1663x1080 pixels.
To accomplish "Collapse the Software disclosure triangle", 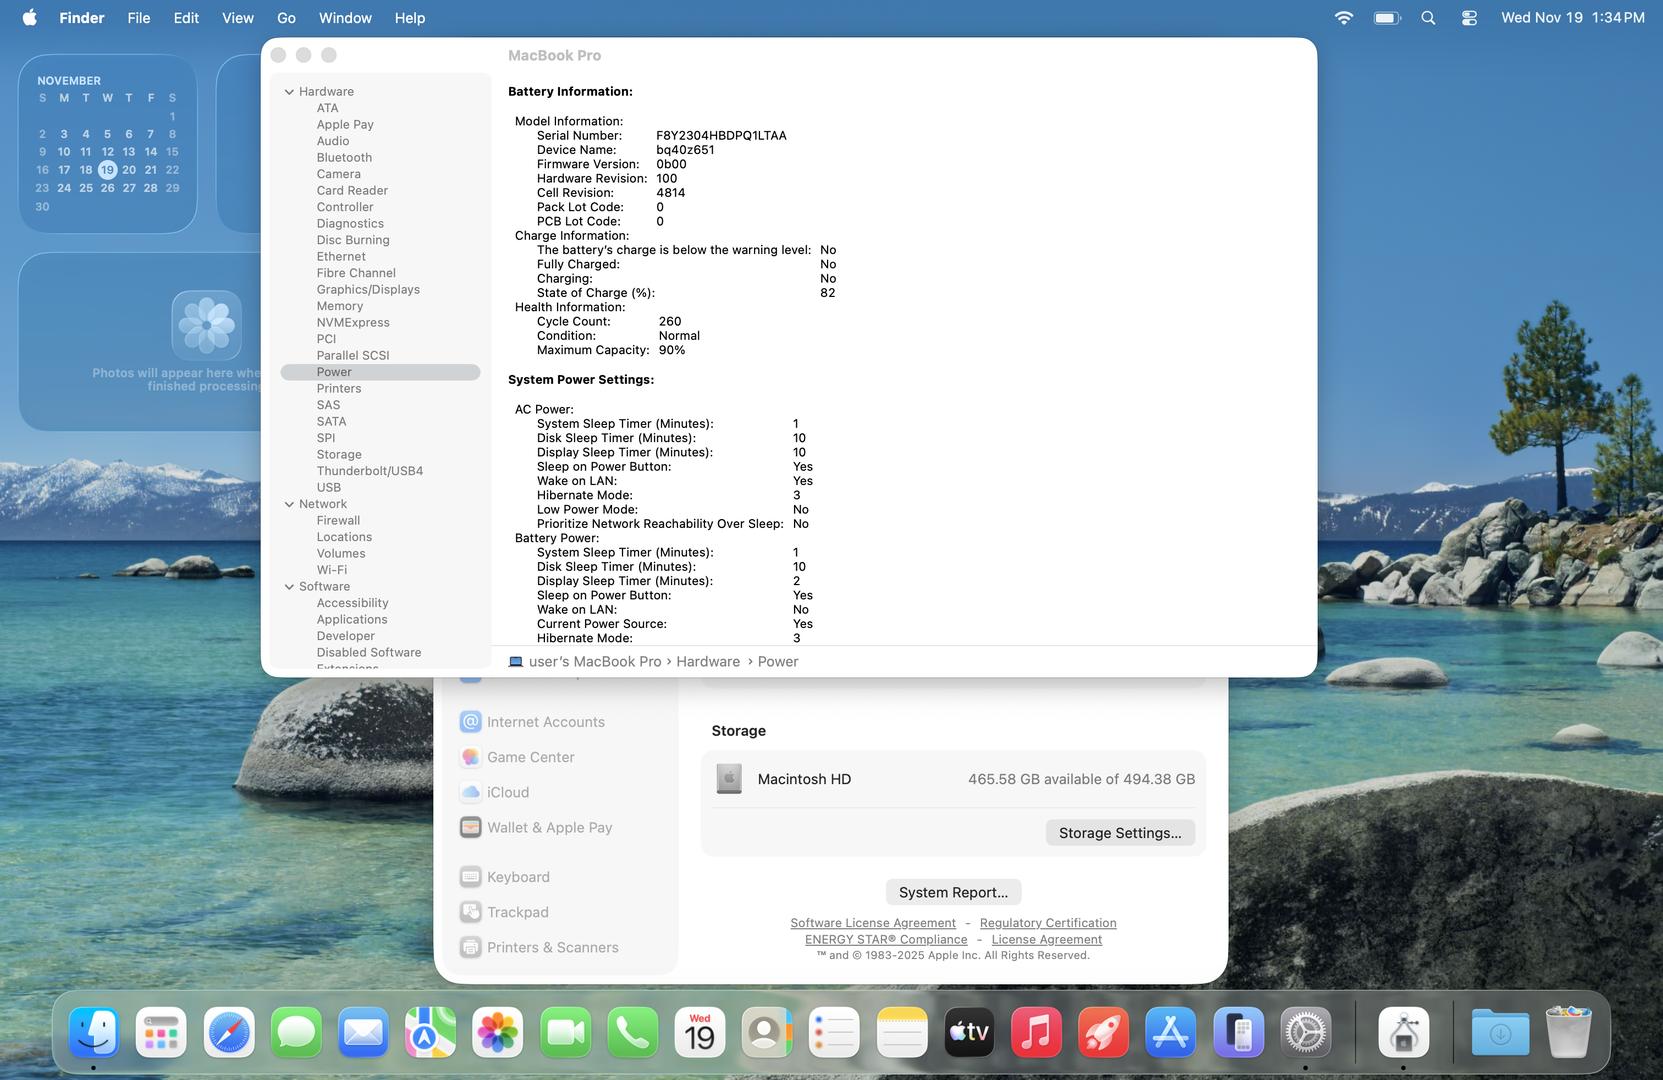I will pos(289,587).
